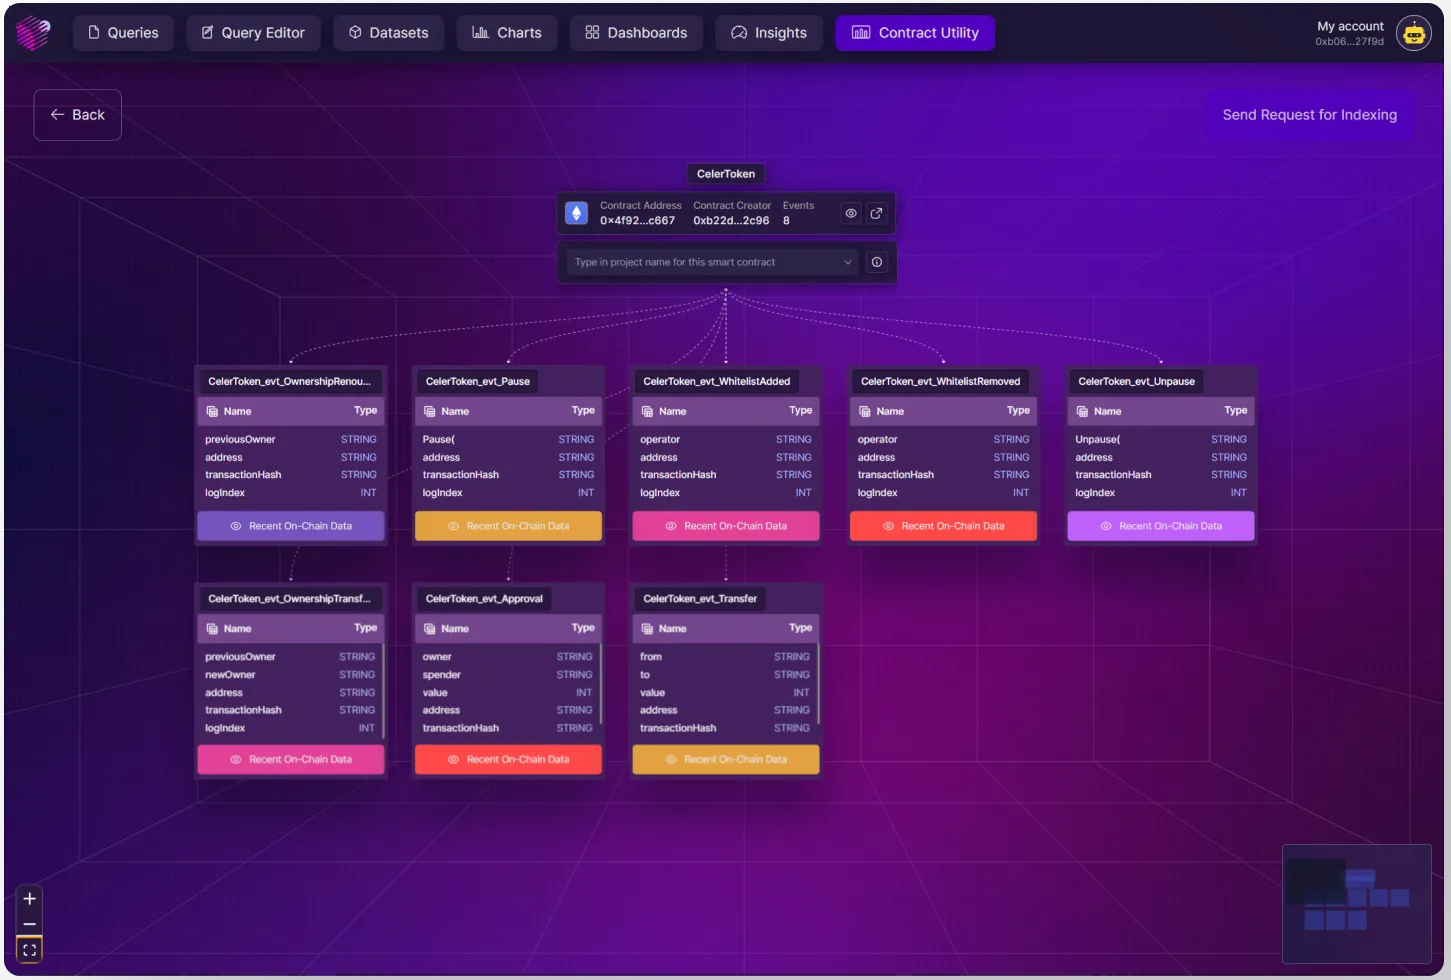Click copy icon in OwnershipRenounced table header
The image size is (1451, 980).
click(212, 412)
